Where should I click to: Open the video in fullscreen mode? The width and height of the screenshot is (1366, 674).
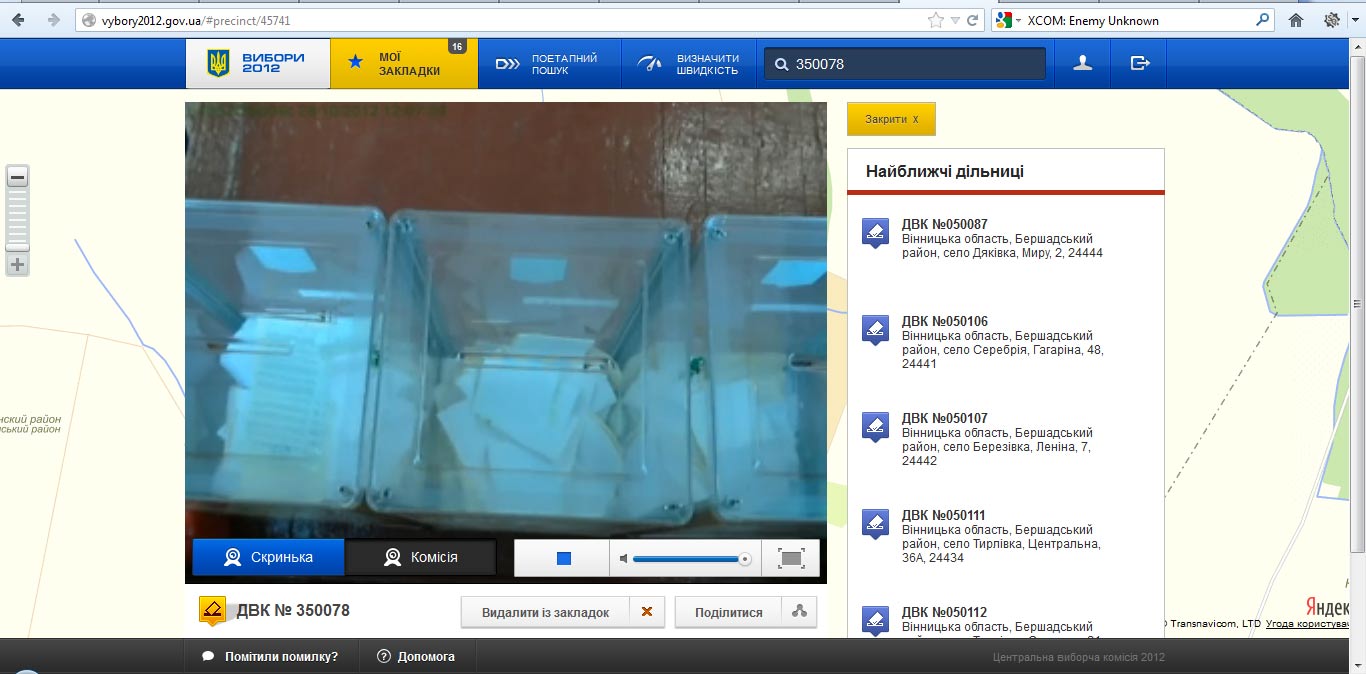(791, 558)
